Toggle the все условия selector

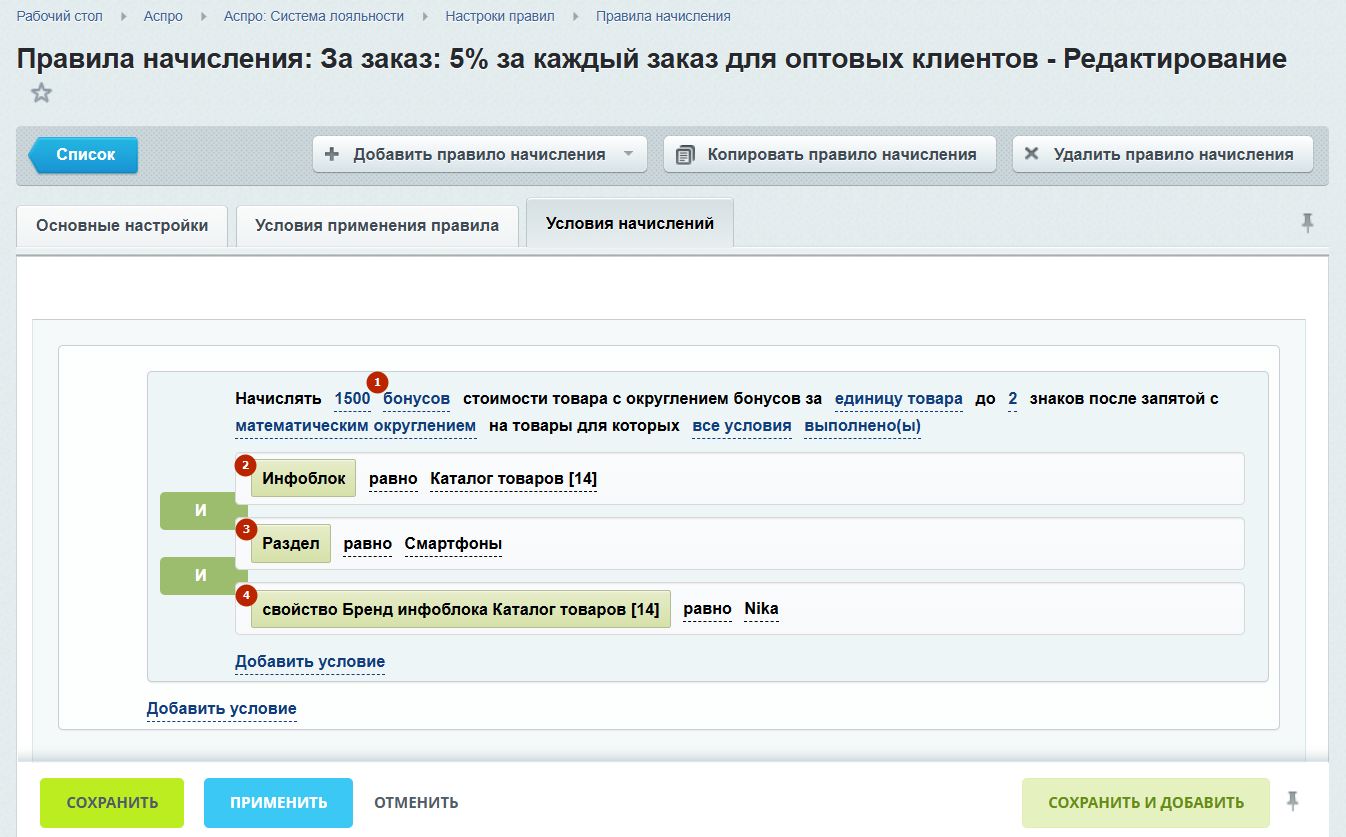coord(741,426)
